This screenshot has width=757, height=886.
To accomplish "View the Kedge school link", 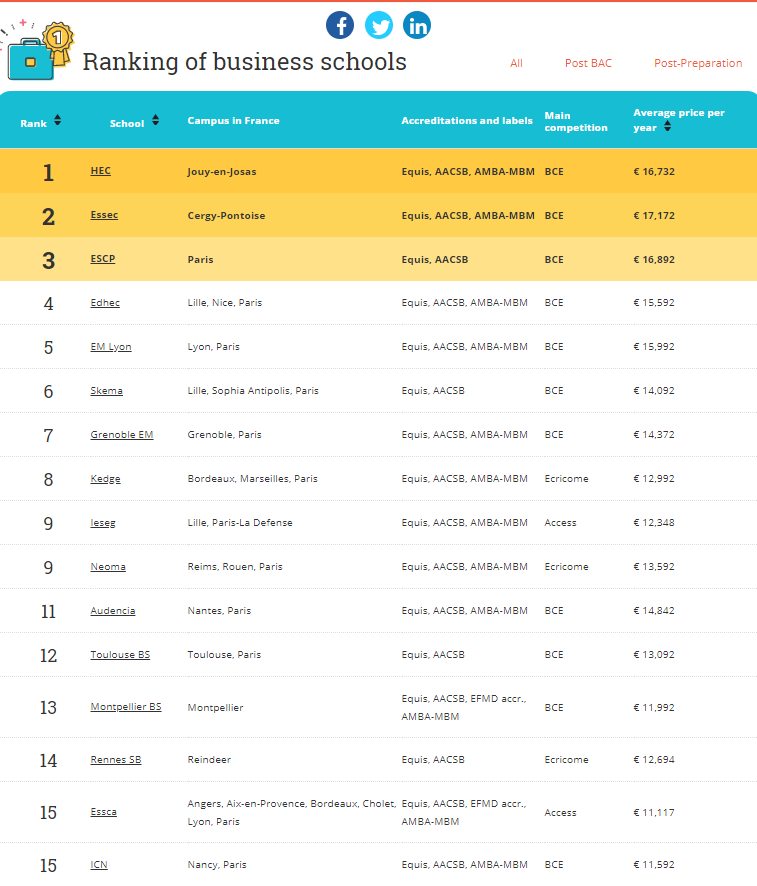I will [x=106, y=479].
